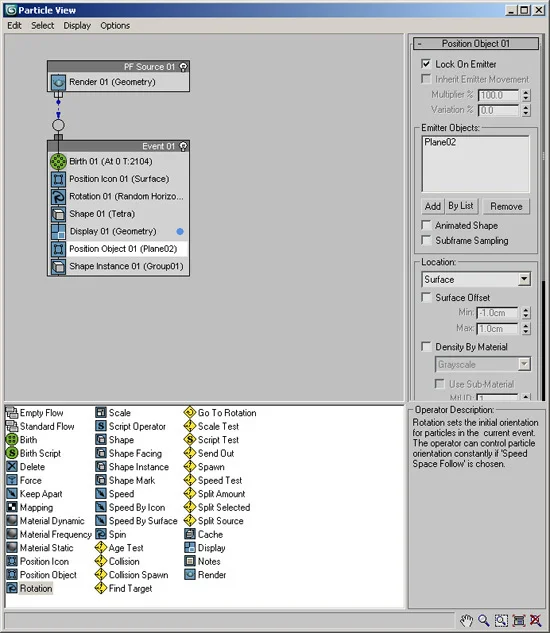Click the Display 01 operator icon
The image size is (550, 633).
(58, 231)
